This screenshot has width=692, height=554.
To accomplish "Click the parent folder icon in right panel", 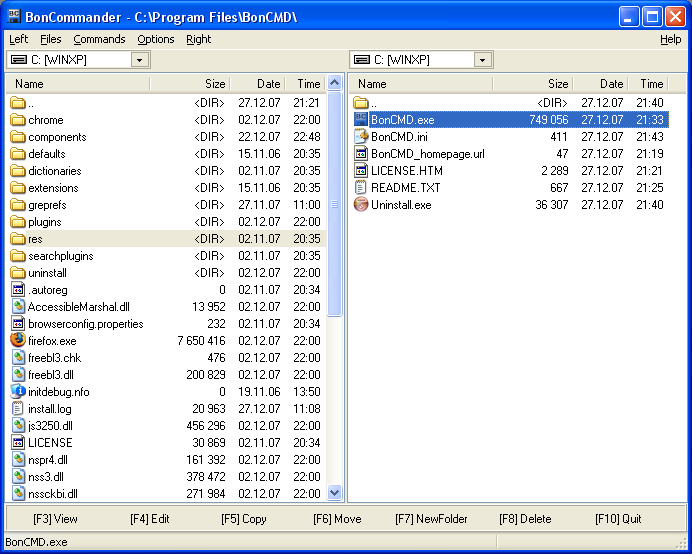I will [361, 103].
